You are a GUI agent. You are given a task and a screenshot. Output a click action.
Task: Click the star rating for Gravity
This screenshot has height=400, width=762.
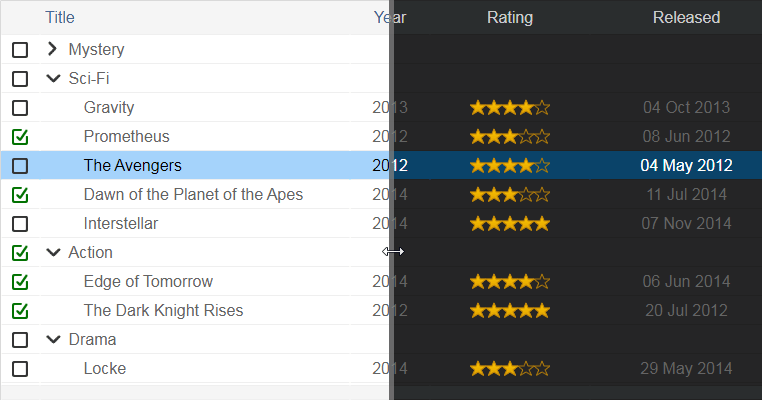(x=510, y=107)
